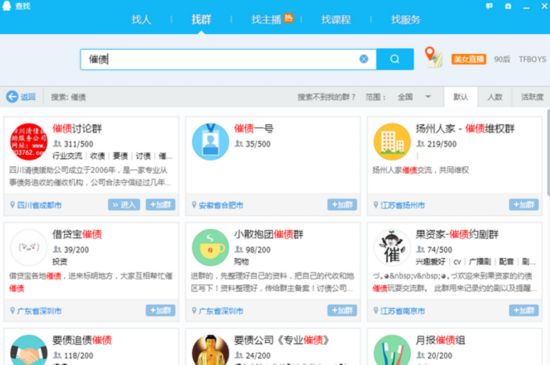Switch to the 找主播 tab
550x365 pixels.
point(266,20)
